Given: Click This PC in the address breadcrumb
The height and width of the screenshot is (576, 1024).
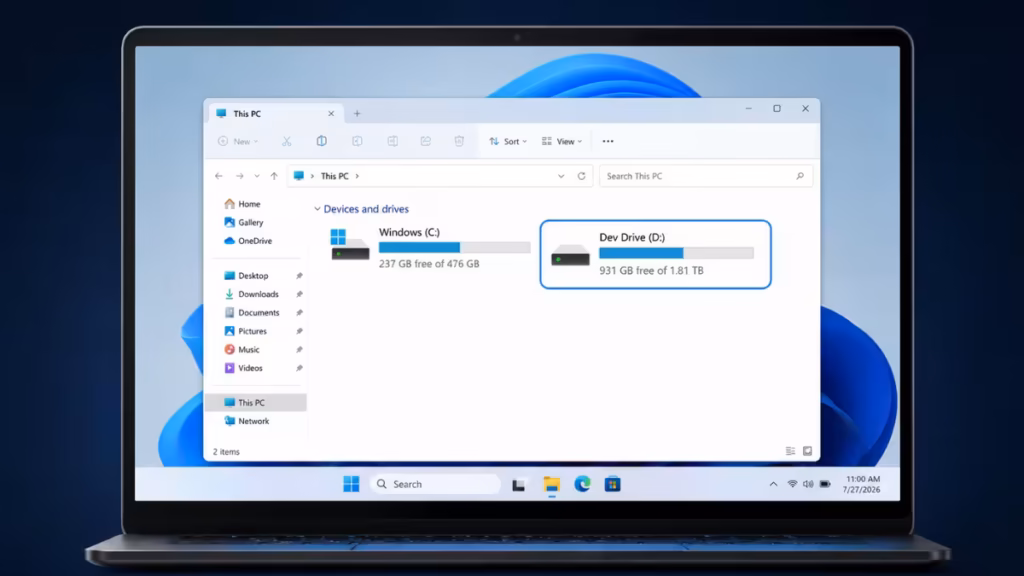Looking at the screenshot, I should (334, 176).
